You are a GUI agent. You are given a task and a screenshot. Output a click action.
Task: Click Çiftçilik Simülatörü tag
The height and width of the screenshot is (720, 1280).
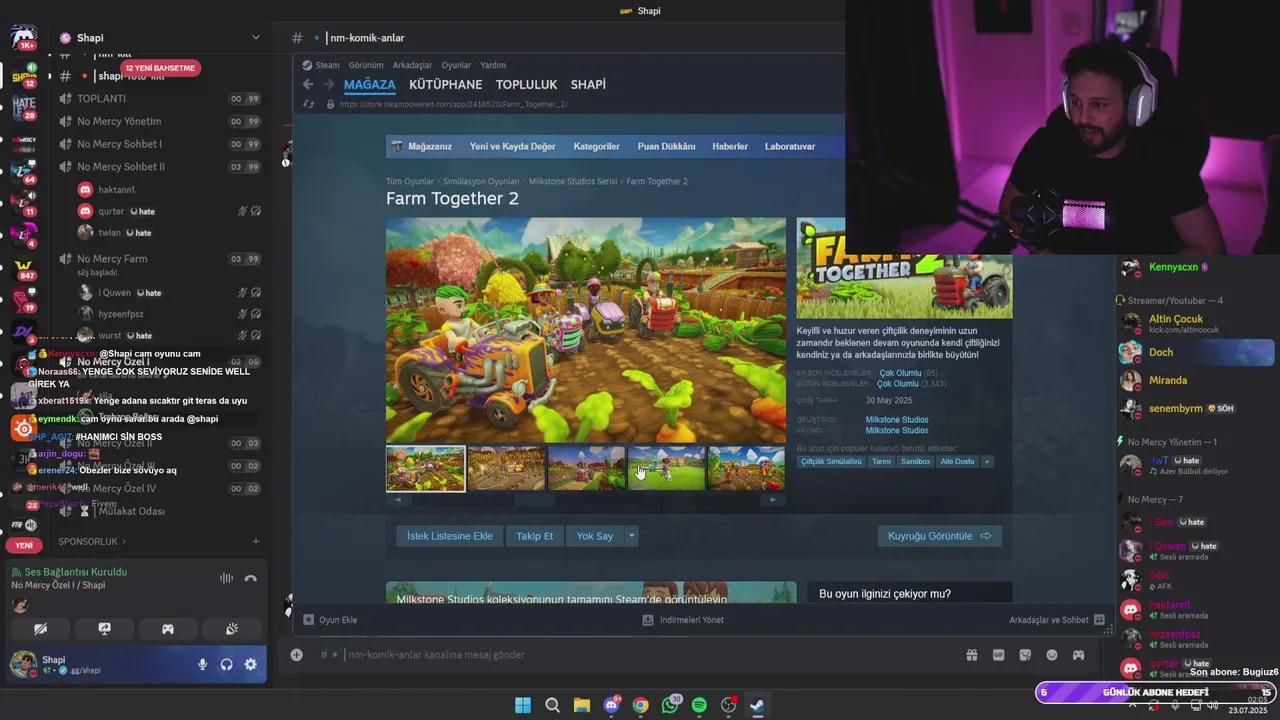831,462
